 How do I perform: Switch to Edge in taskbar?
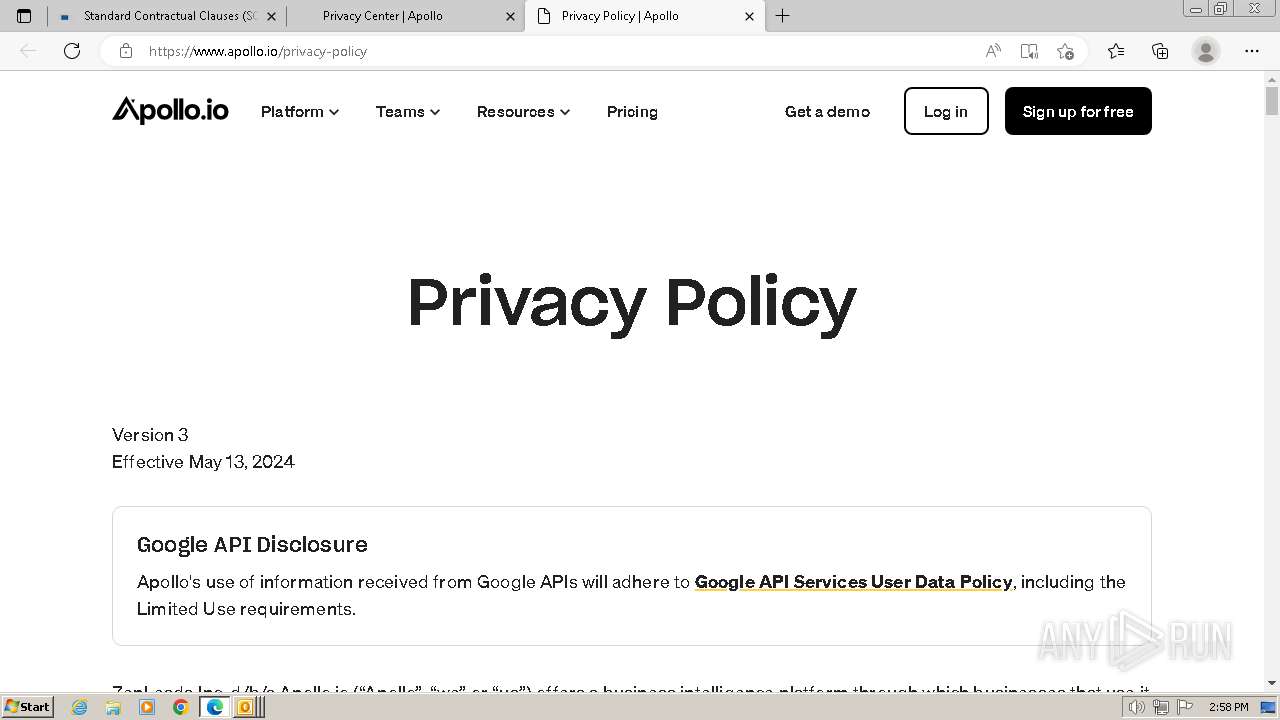(214, 707)
